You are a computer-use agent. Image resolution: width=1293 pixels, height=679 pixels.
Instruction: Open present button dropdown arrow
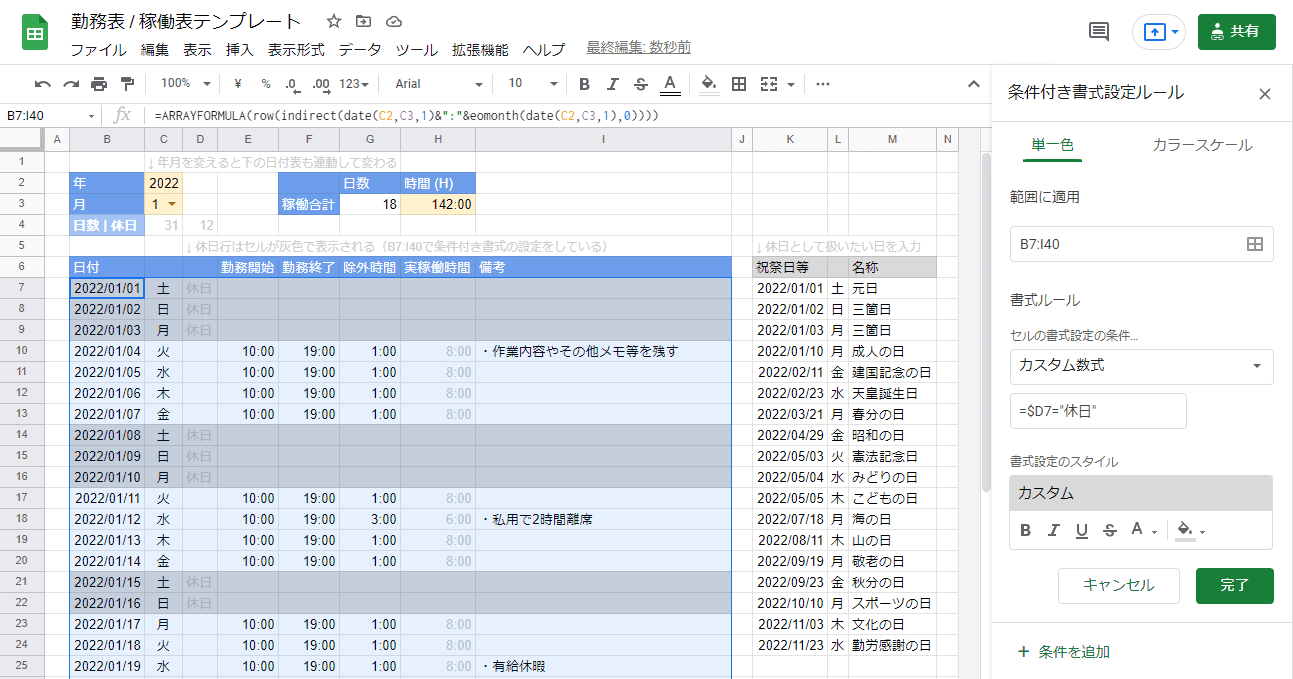[x=1175, y=32]
